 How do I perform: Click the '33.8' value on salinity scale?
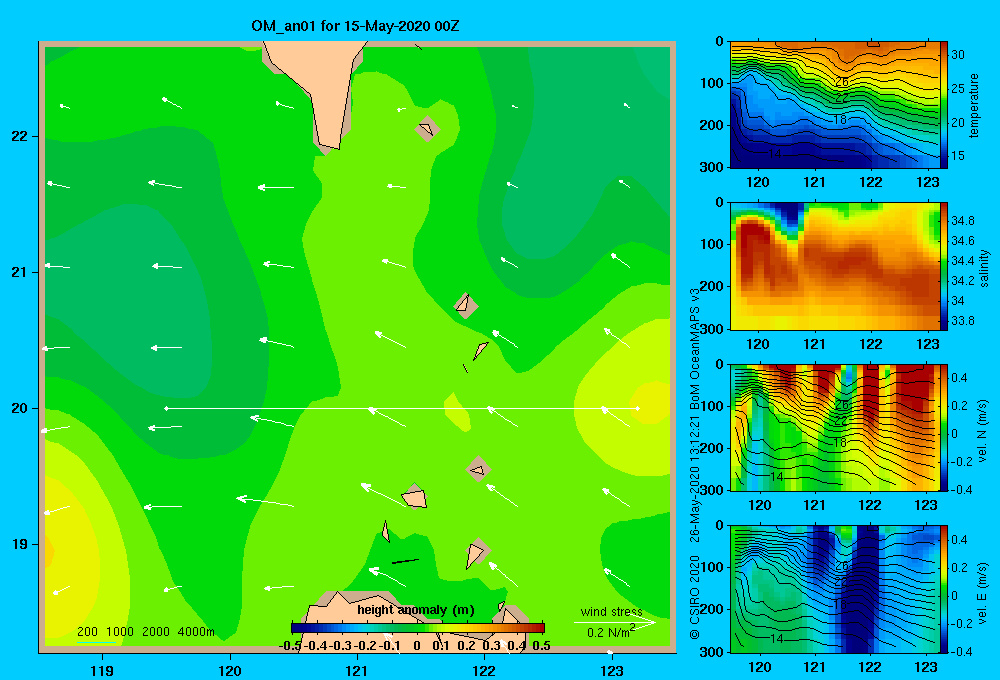point(963,321)
